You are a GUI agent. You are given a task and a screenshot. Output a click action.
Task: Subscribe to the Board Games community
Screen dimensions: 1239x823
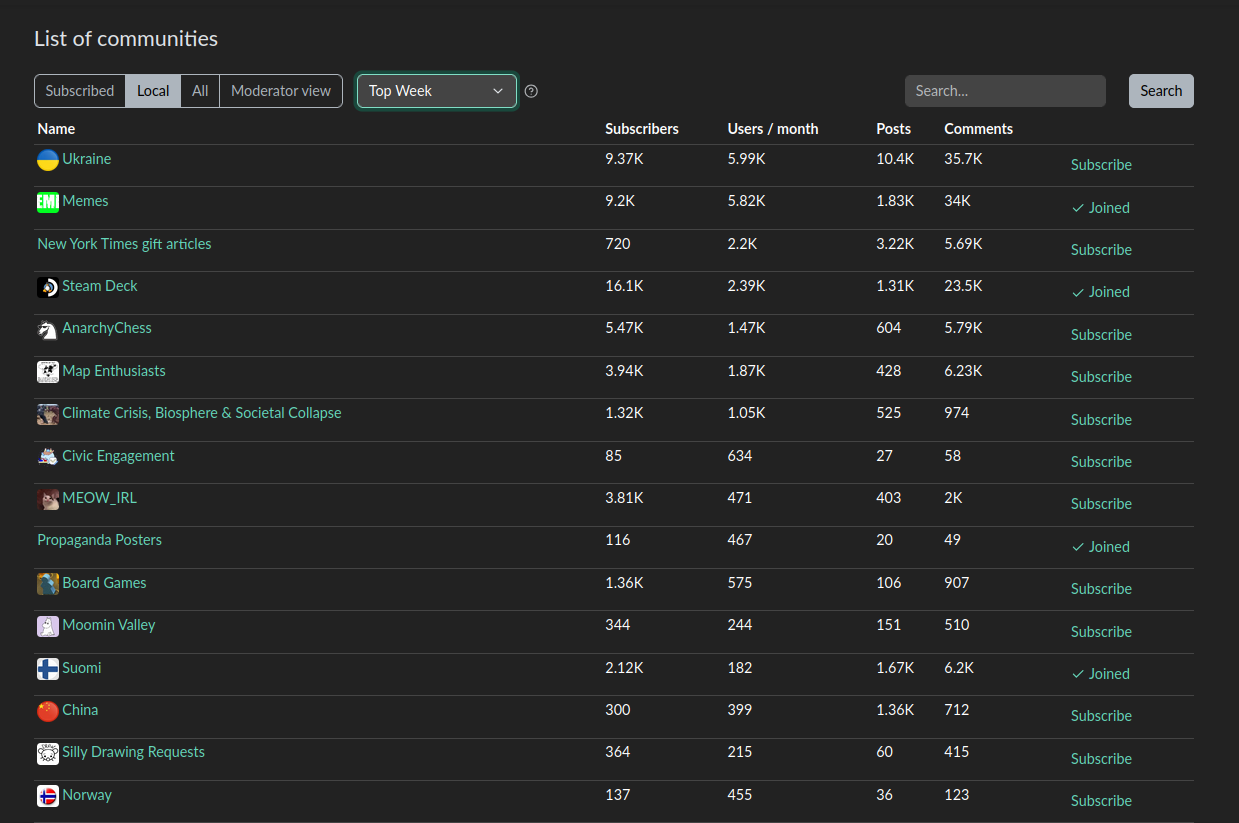1101,589
